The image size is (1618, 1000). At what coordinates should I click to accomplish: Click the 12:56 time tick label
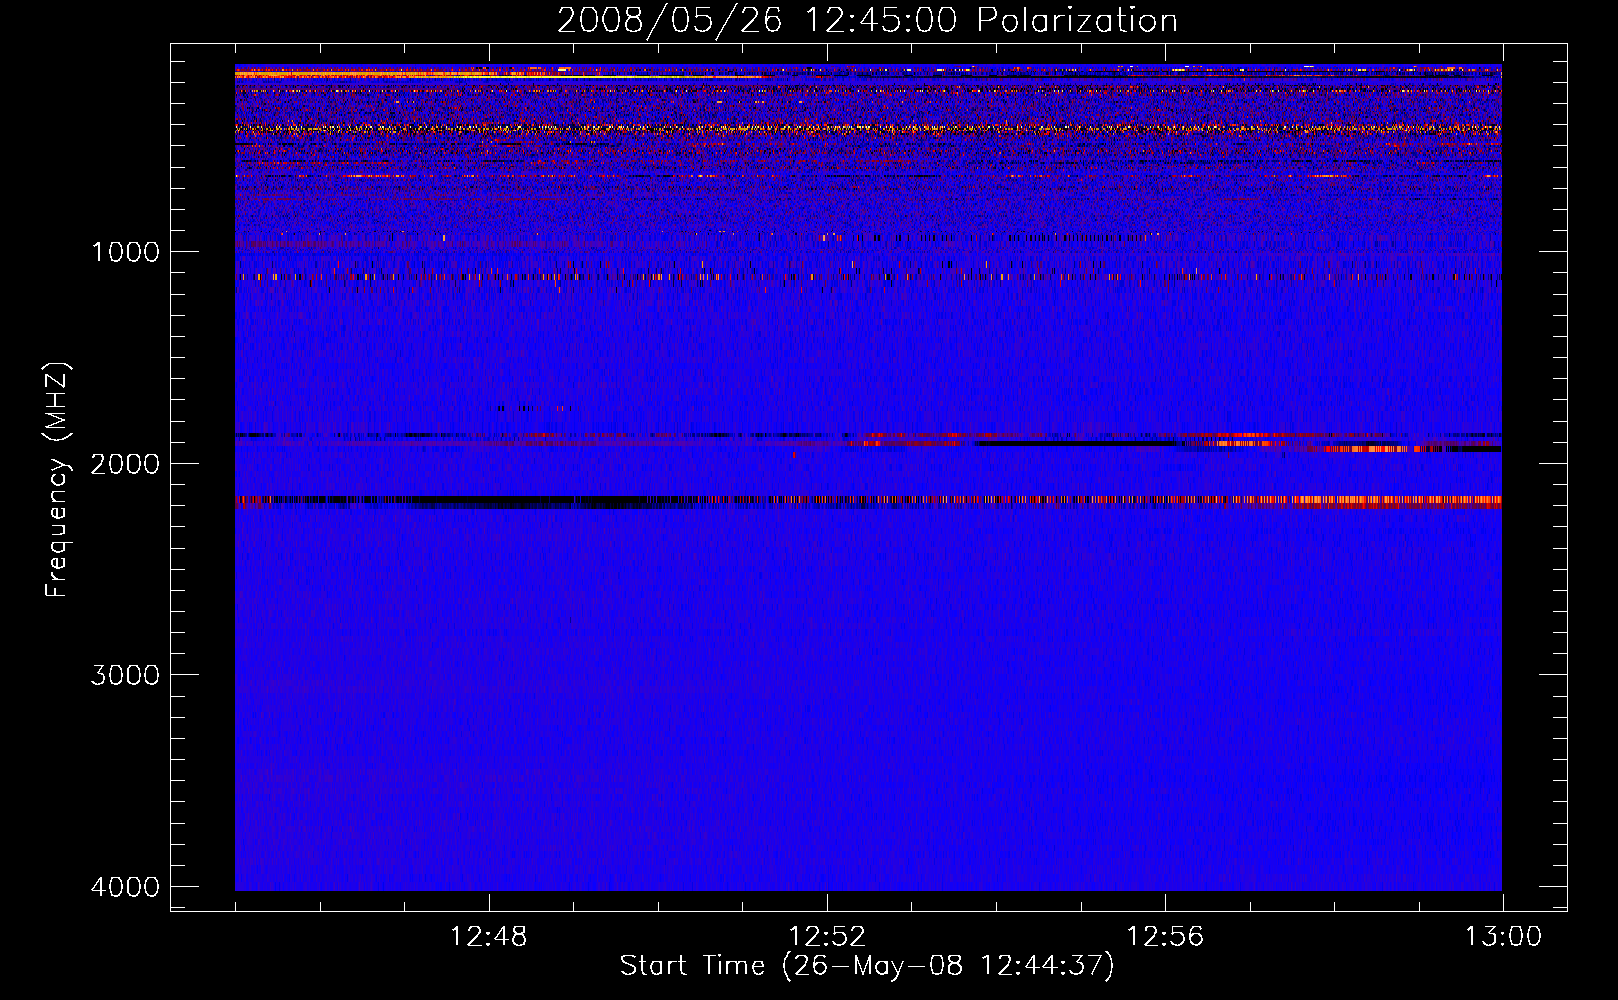[x=1165, y=937]
